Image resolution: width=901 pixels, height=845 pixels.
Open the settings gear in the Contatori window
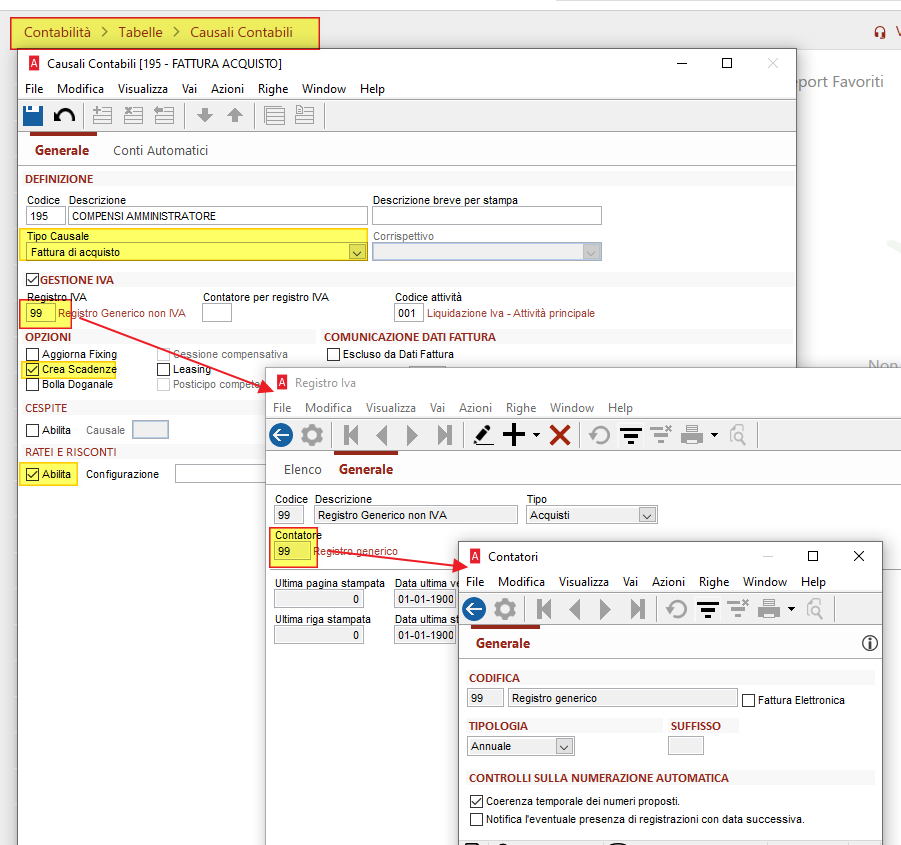[x=505, y=609]
